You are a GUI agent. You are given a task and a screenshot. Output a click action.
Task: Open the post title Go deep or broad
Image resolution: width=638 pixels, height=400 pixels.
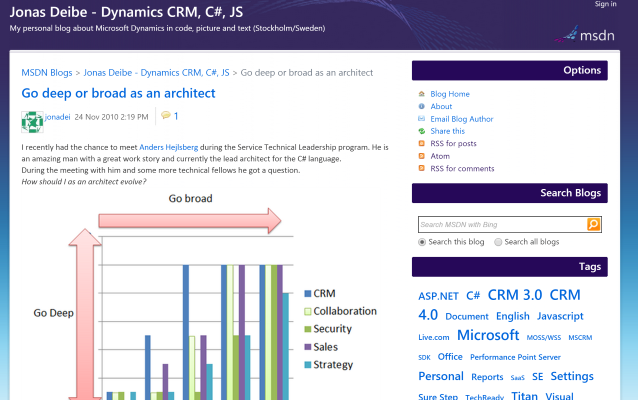[118, 93]
